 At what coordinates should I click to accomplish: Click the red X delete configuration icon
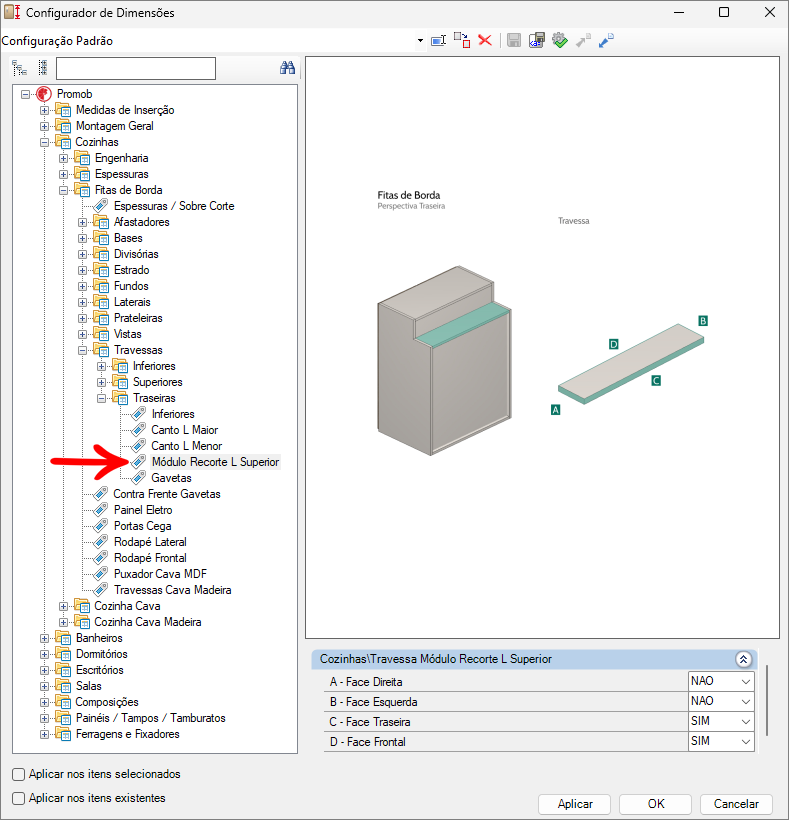(x=485, y=40)
